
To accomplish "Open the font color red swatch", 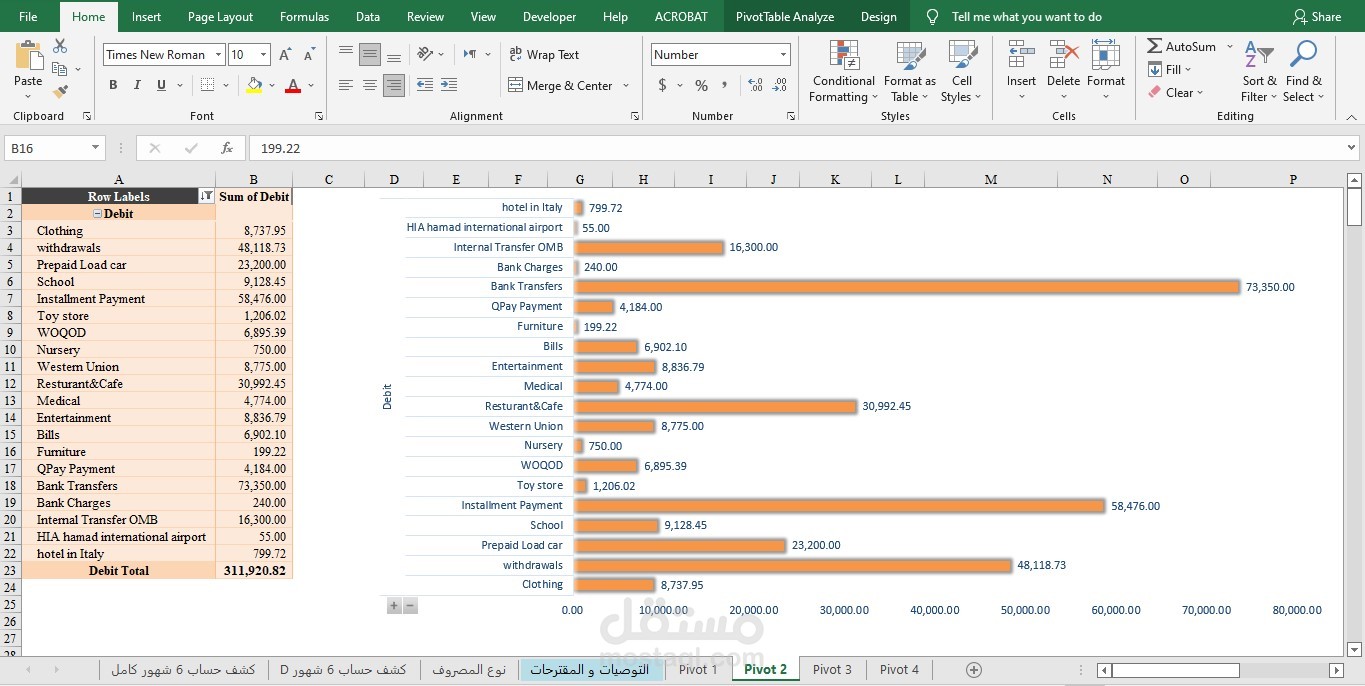I will coord(293,85).
